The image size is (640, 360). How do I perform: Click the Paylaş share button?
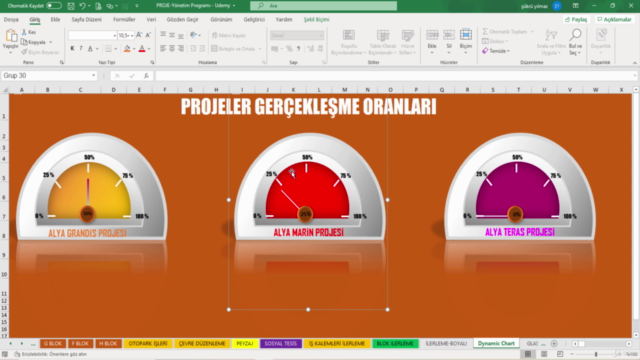pos(576,19)
